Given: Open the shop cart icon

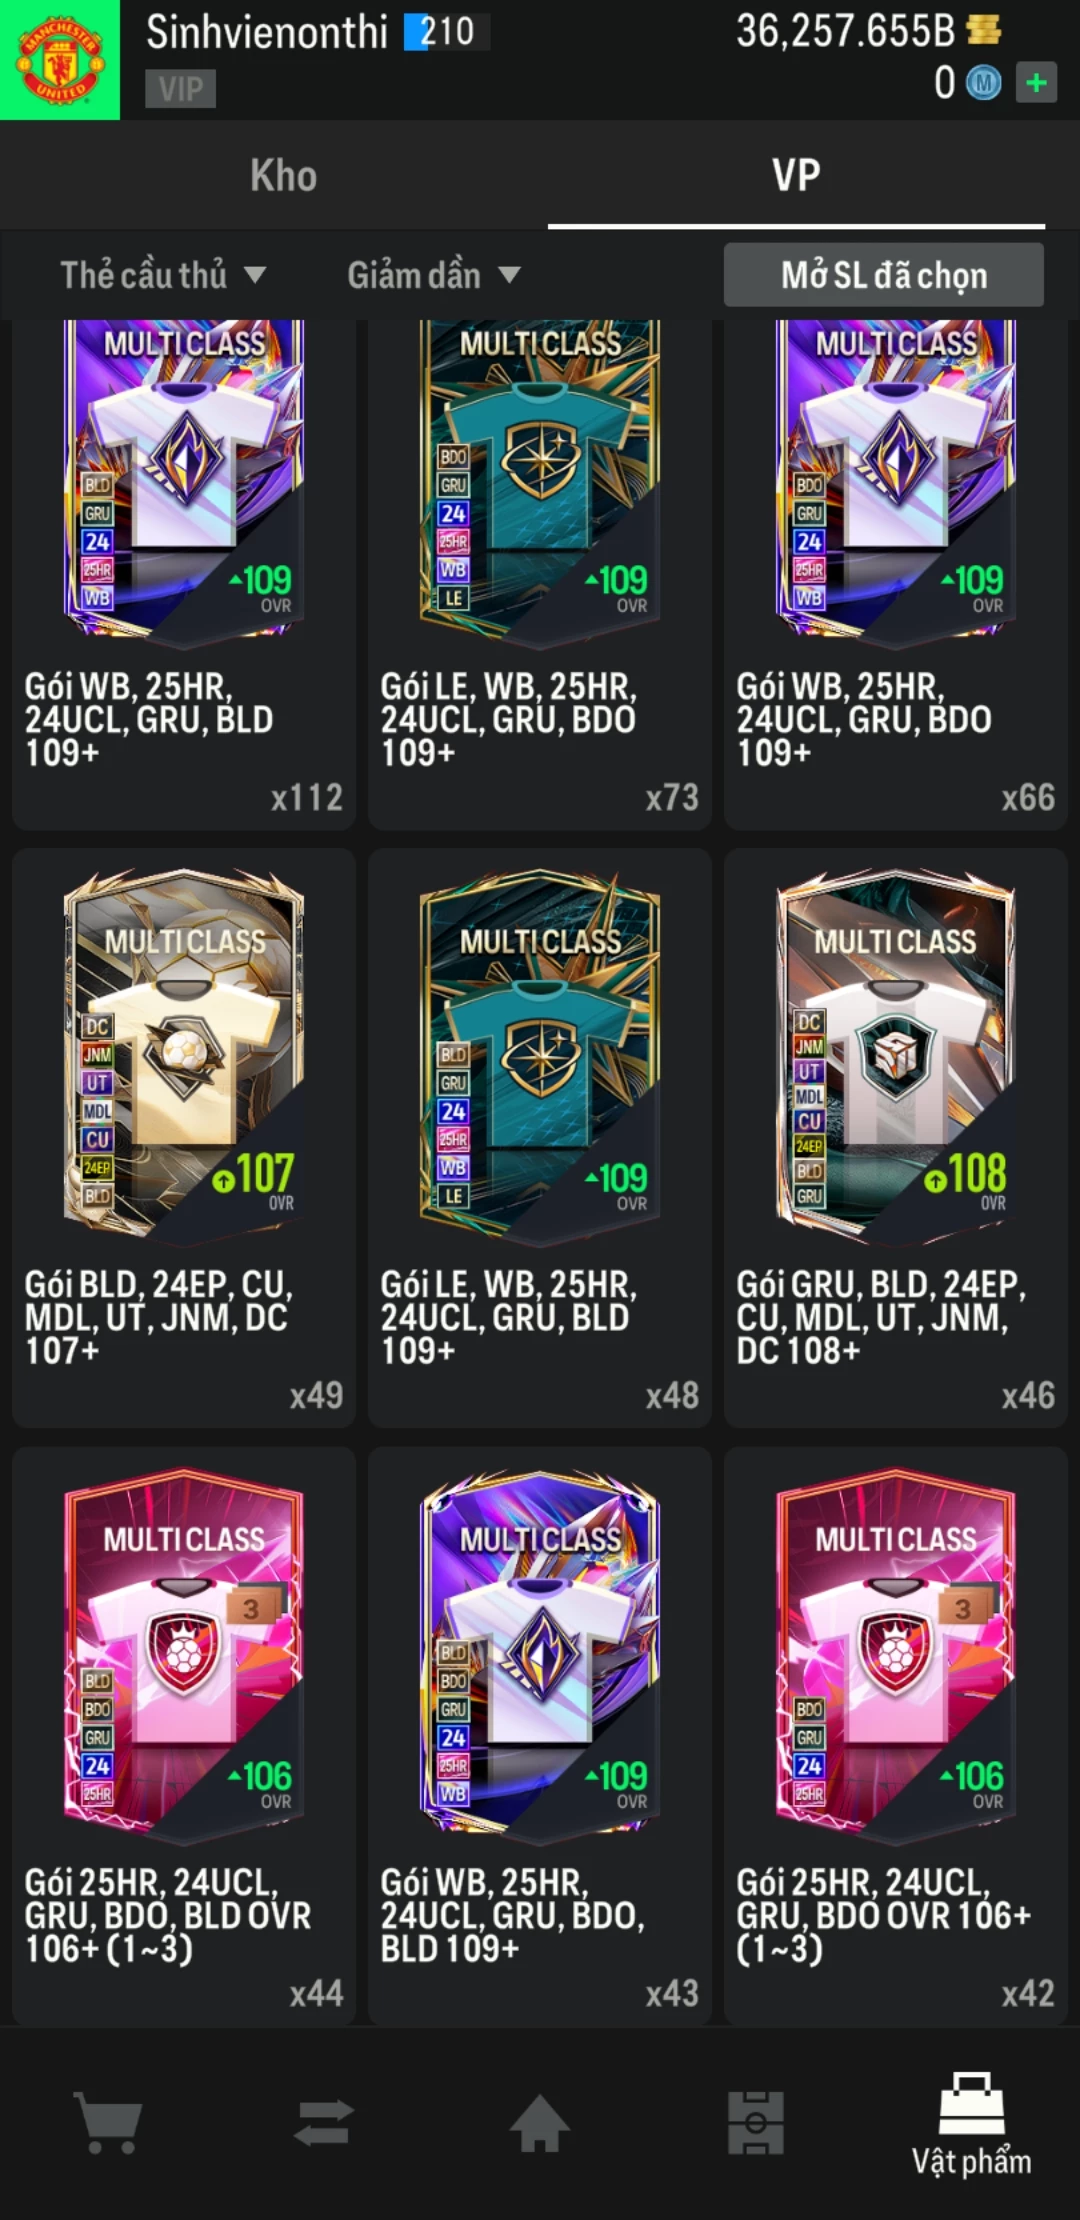Looking at the screenshot, I should pos(108,2123).
